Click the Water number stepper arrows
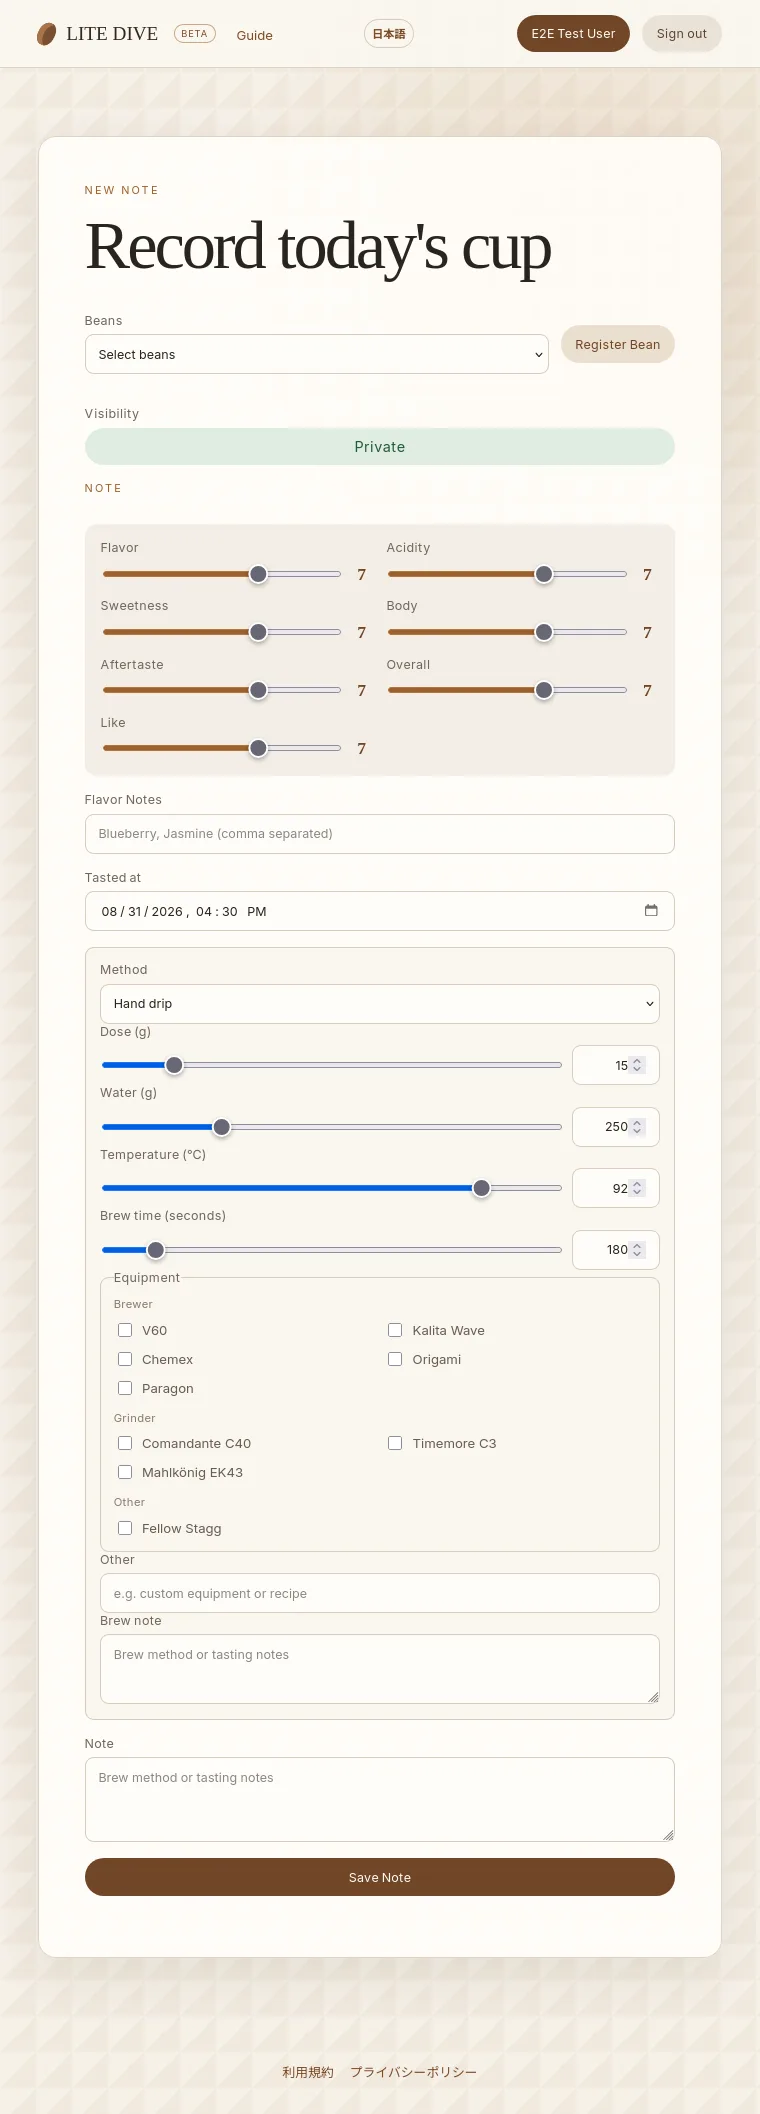The image size is (760, 2114). (637, 1127)
